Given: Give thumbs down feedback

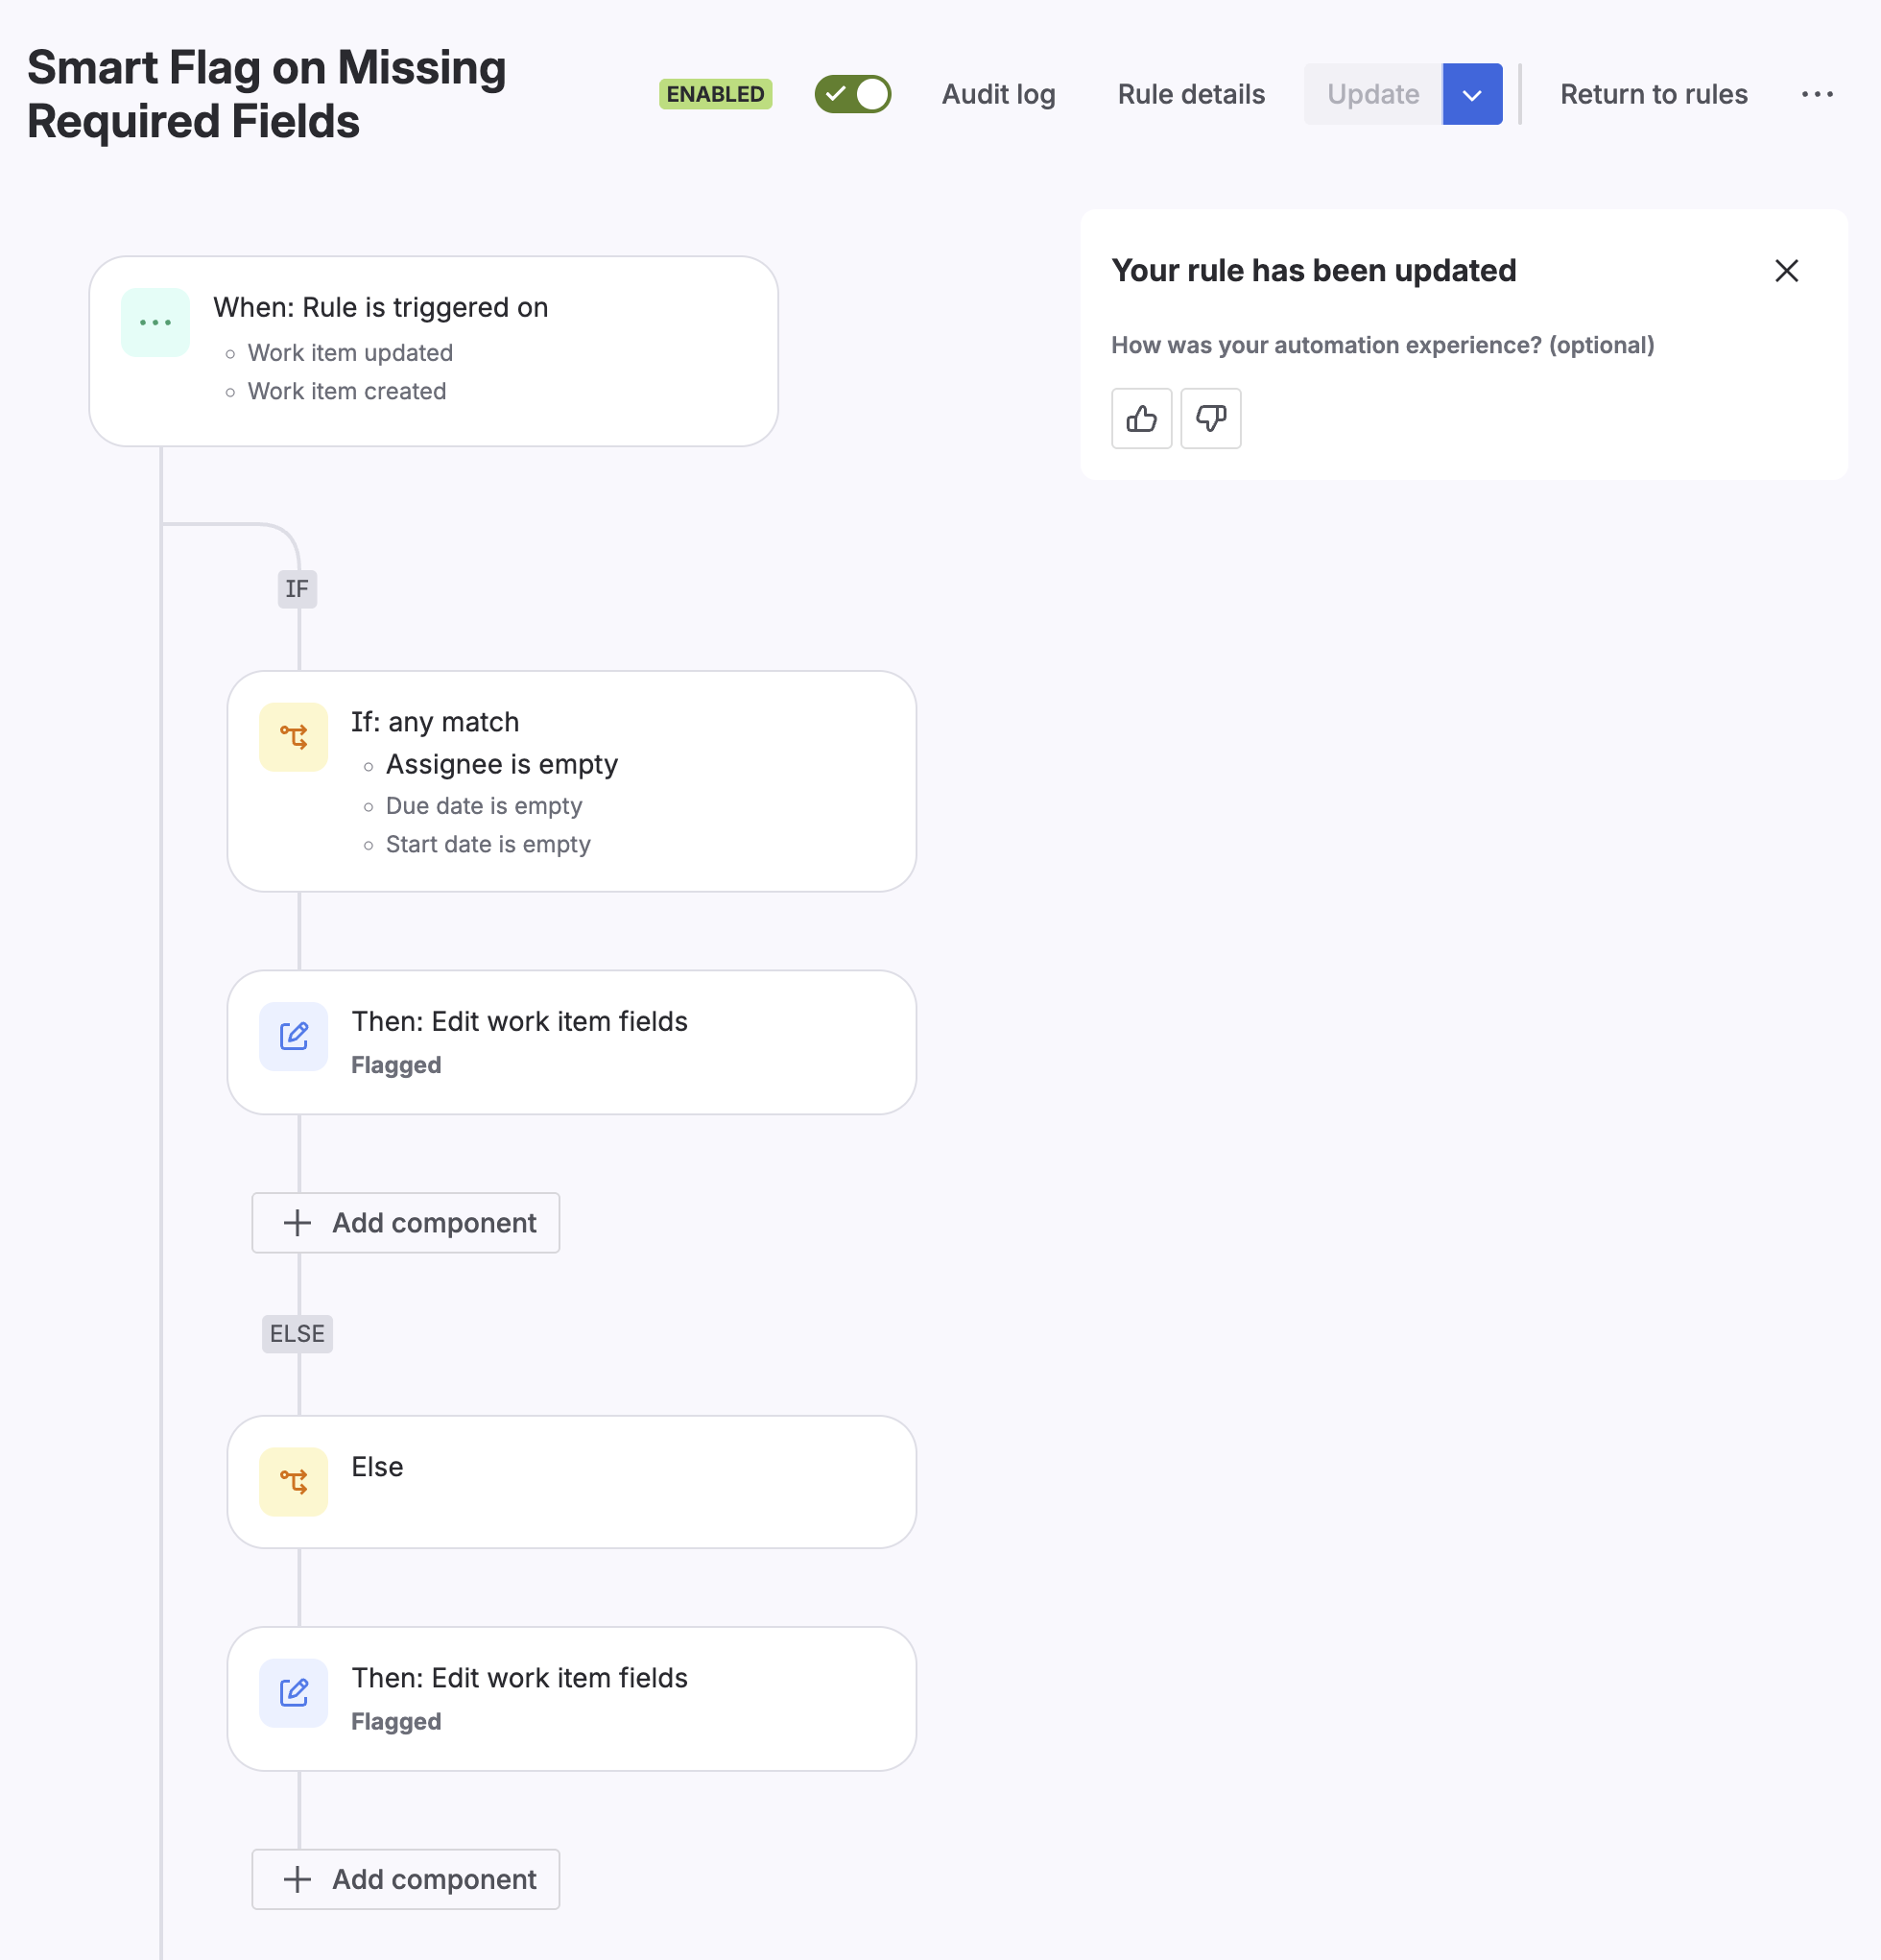Looking at the screenshot, I should pyautogui.click(x=1210, y=418).
